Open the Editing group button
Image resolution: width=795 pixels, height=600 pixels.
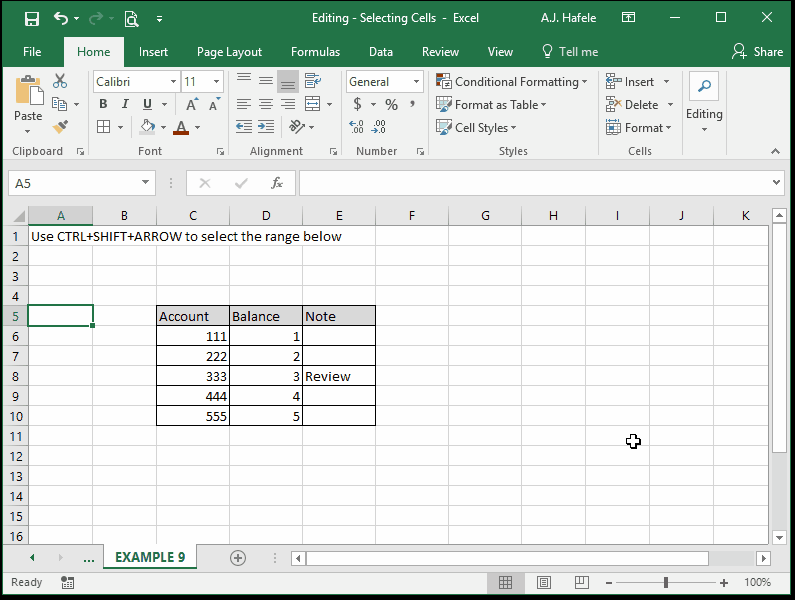click(x=704, y=103)
